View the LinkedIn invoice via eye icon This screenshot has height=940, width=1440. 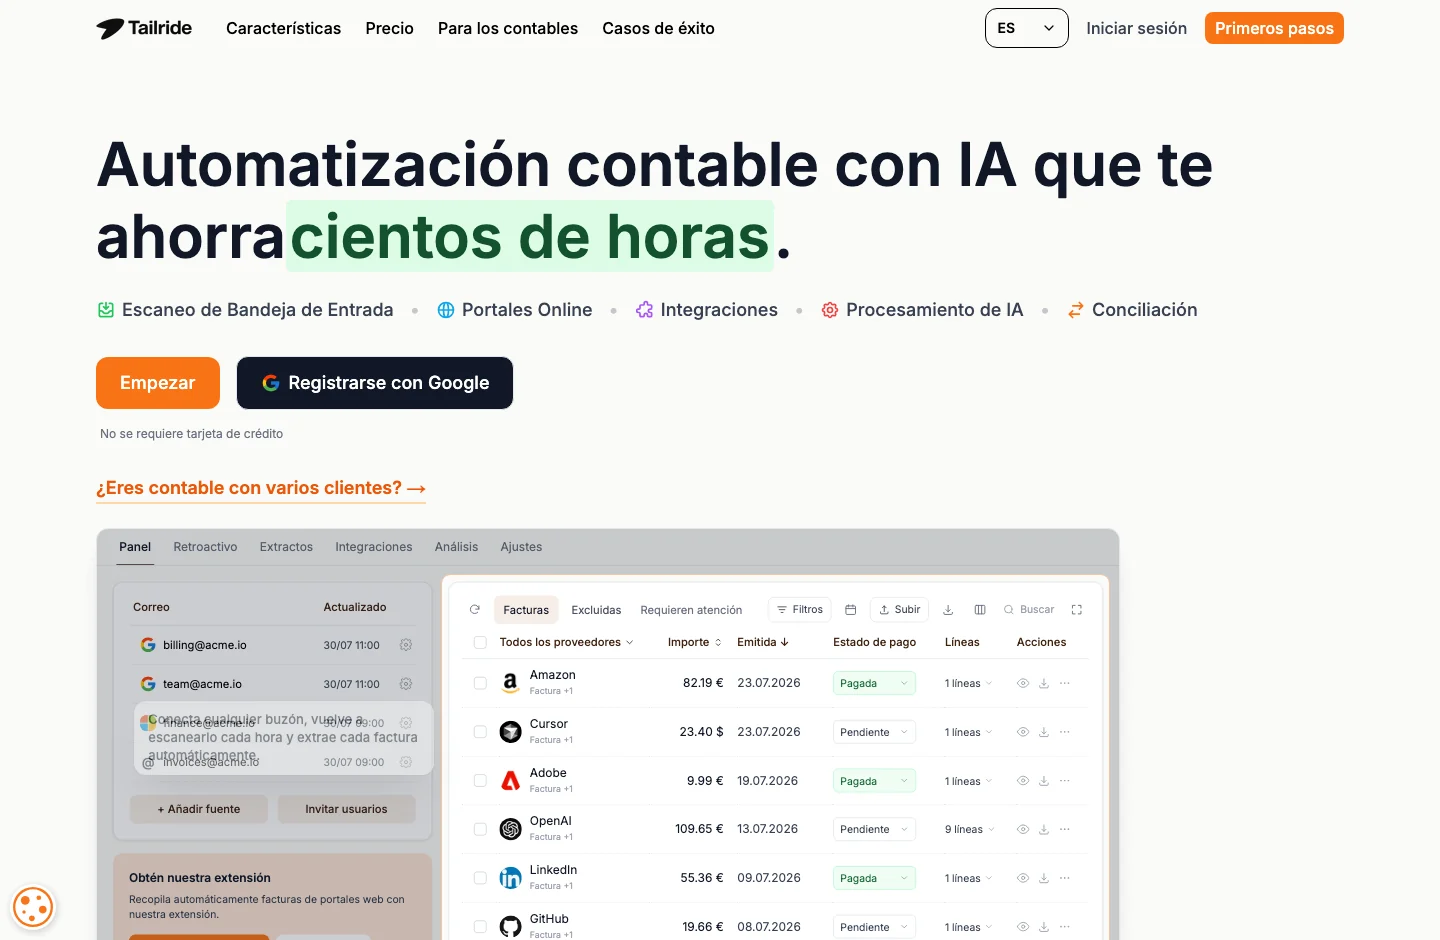coord(1023,878)
